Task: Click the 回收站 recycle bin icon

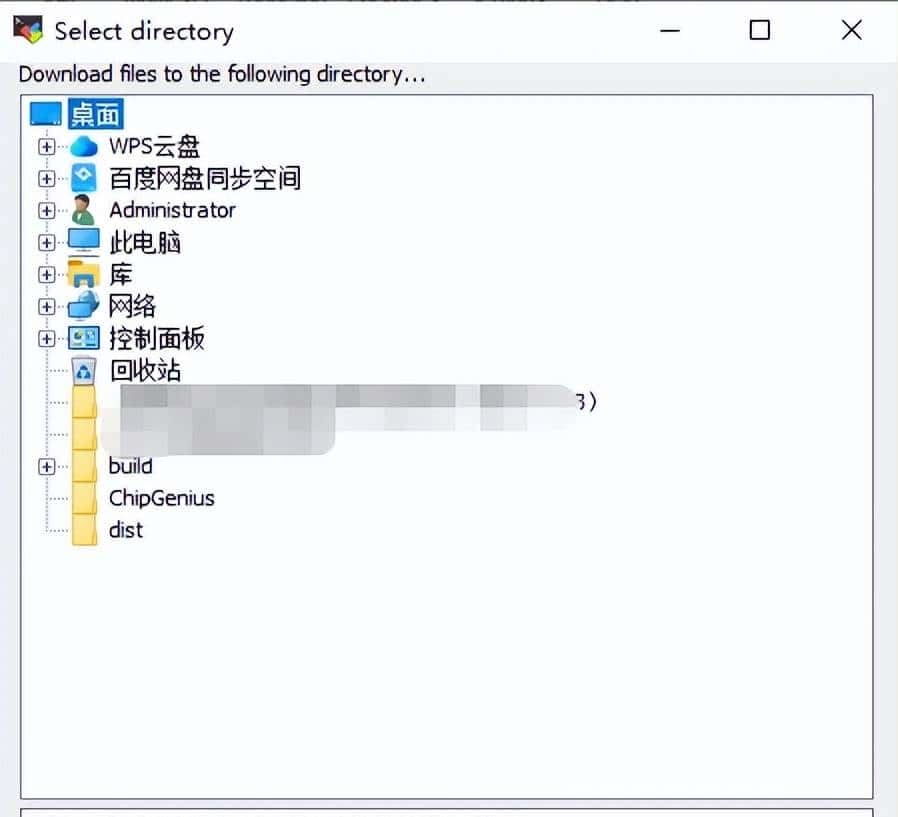Action: (84, 370)
